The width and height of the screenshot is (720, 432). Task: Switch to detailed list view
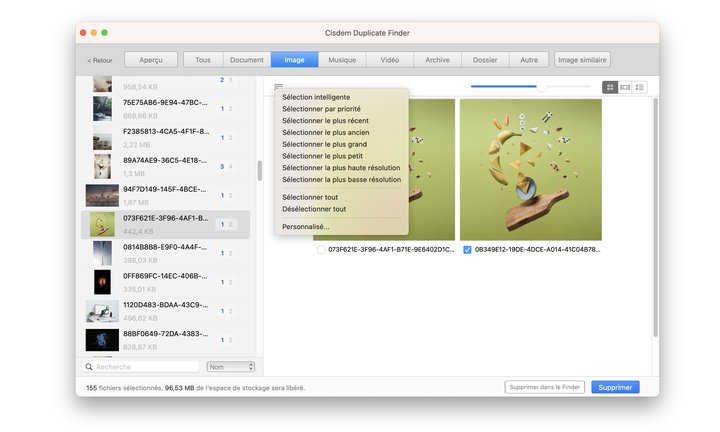point(640,87)
